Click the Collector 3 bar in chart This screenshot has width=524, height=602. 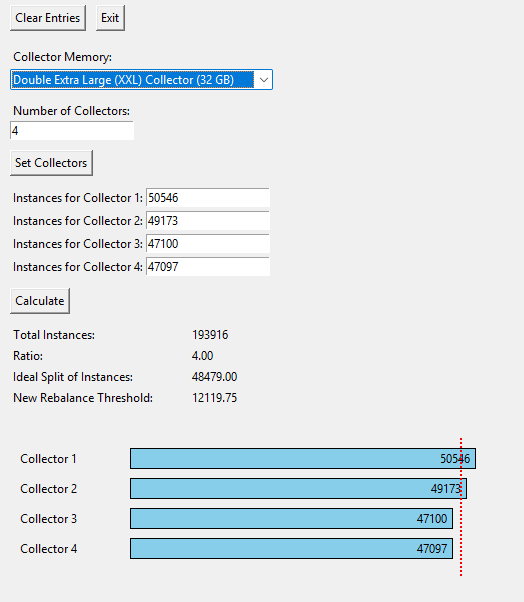coord(291,519)
